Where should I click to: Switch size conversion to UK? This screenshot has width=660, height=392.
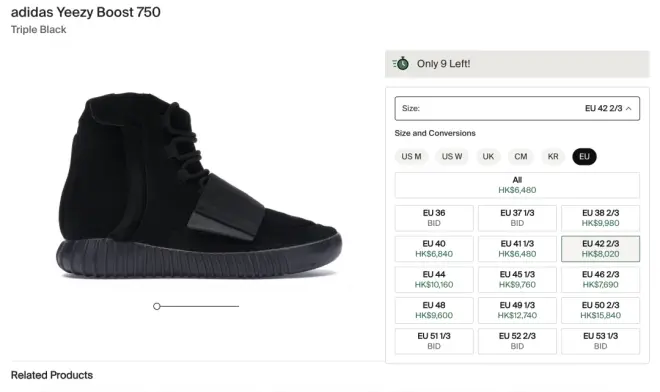tap(488, 157)
